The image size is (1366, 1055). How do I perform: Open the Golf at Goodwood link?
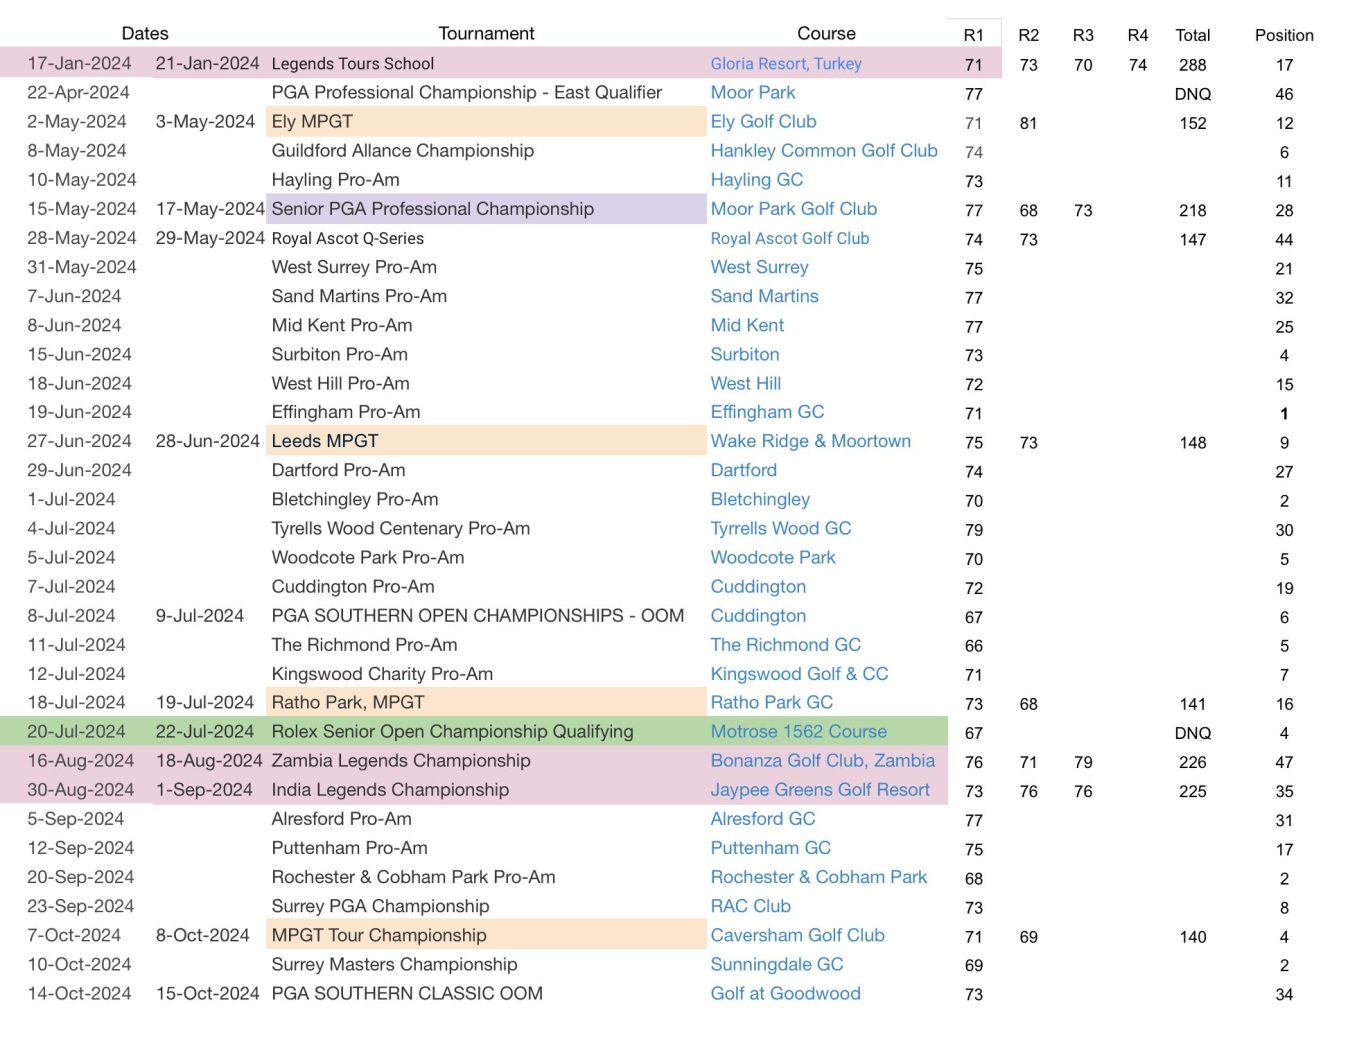click(786, 993)
